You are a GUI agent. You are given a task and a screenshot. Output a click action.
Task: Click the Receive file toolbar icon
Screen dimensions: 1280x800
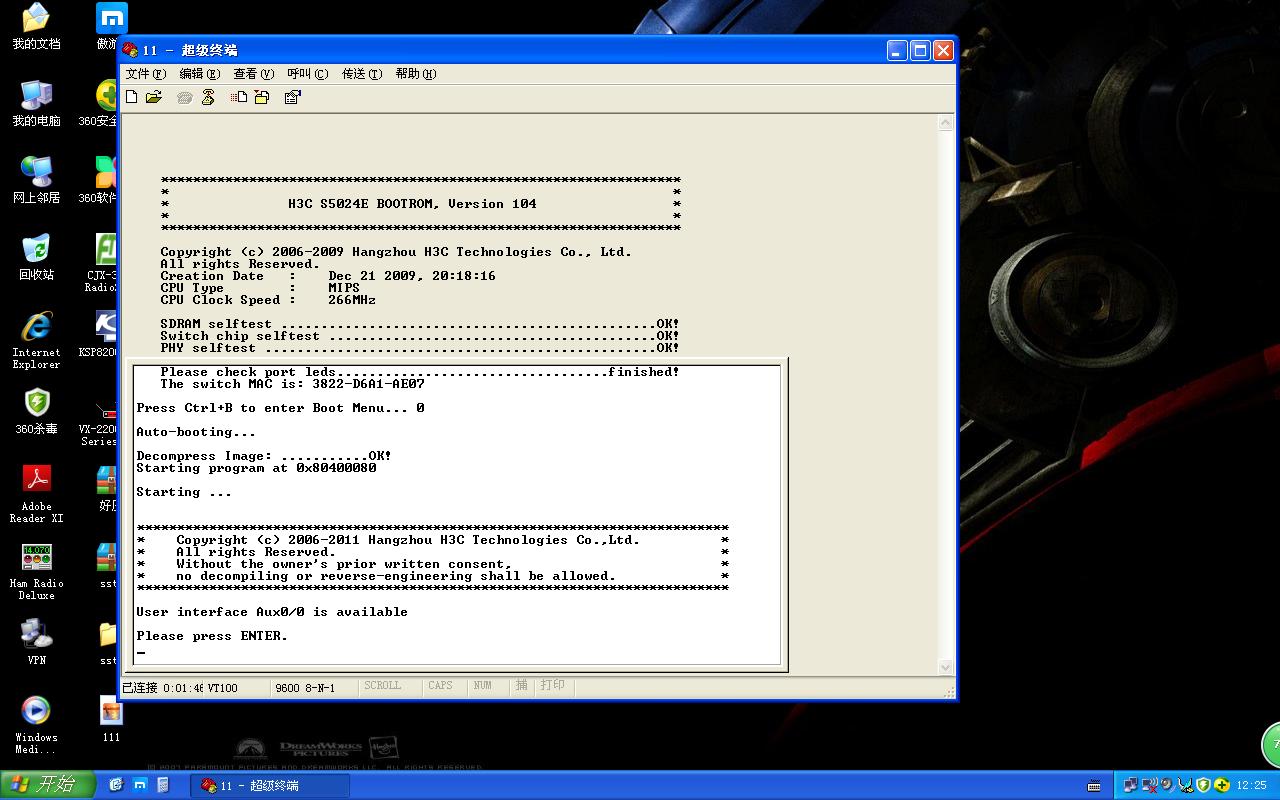click(x=262, y=97)
